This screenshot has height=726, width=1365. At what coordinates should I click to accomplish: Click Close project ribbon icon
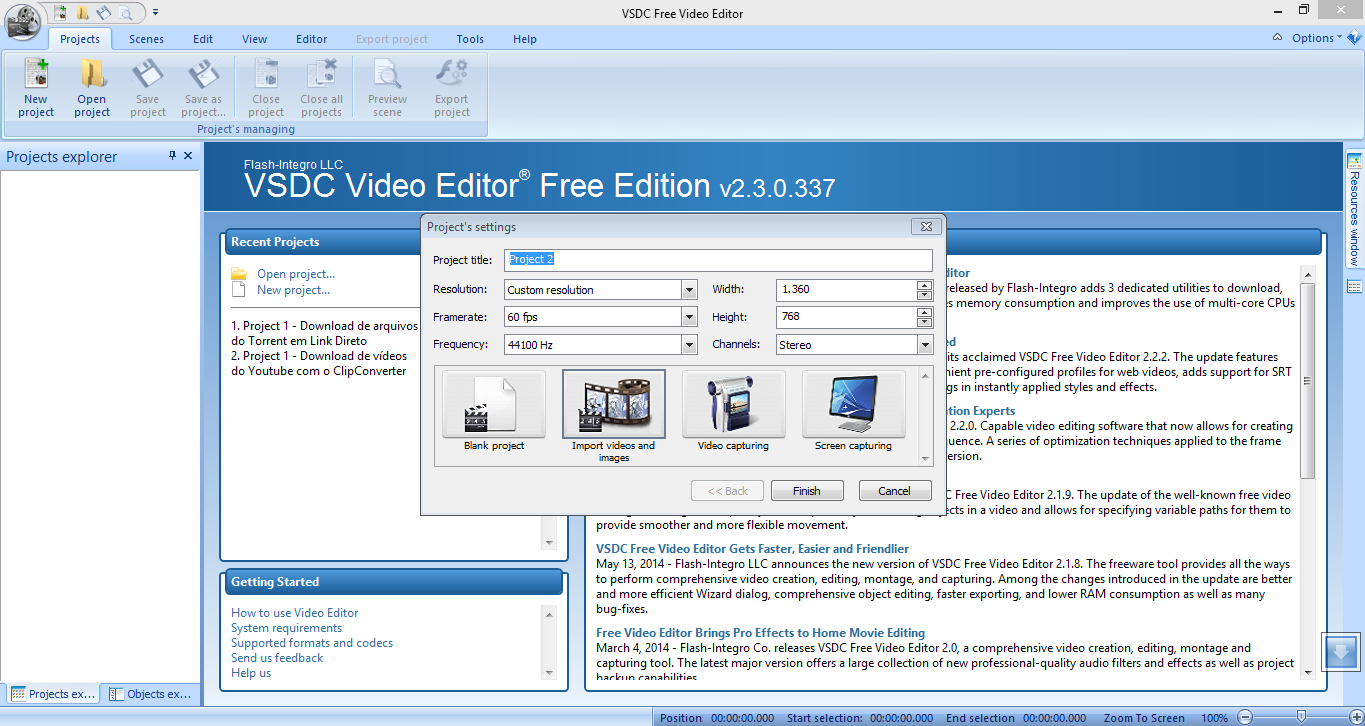point(266,88)
